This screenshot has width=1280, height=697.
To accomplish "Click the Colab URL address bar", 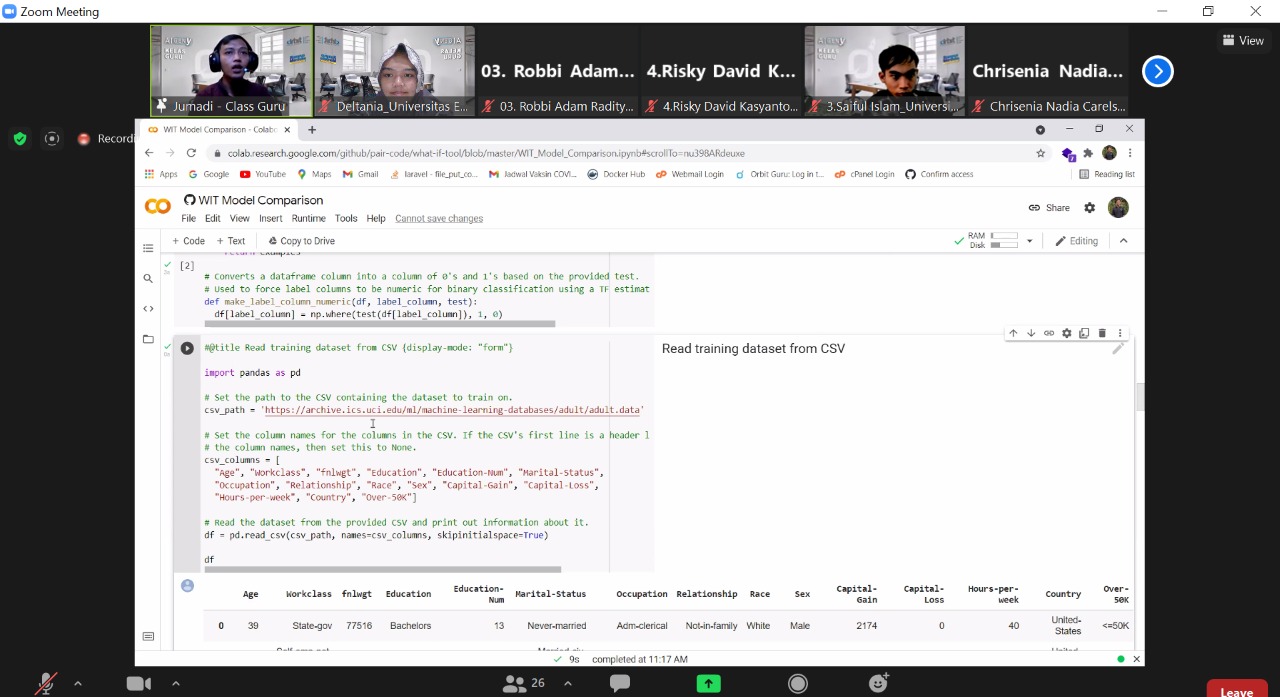I will [x=620, y=153].
